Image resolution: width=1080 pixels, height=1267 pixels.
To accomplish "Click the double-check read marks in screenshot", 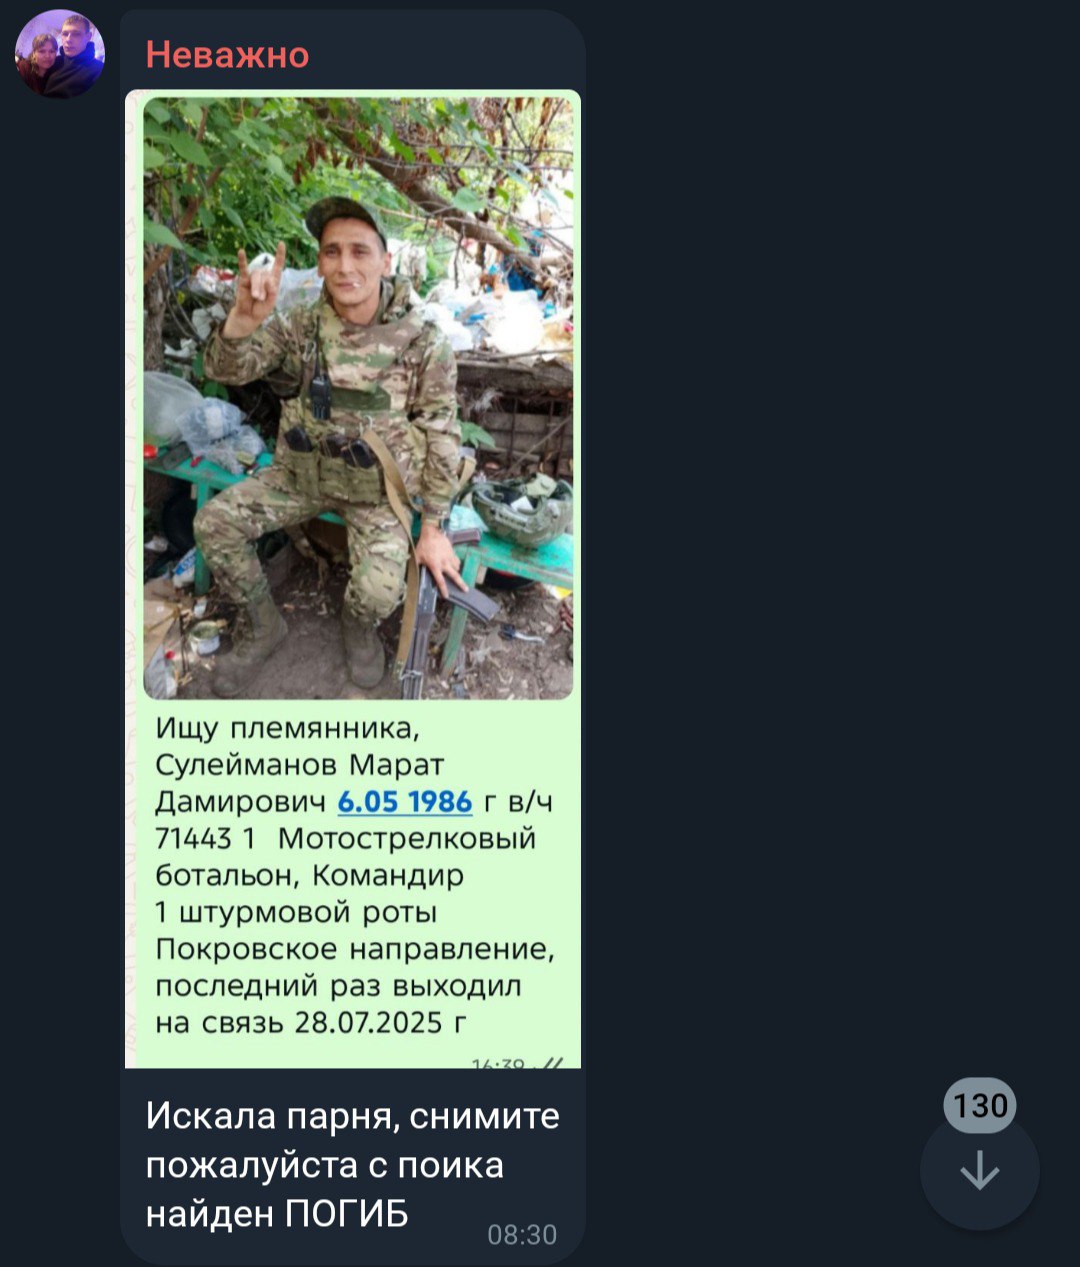I will [x=553, y=1063].
